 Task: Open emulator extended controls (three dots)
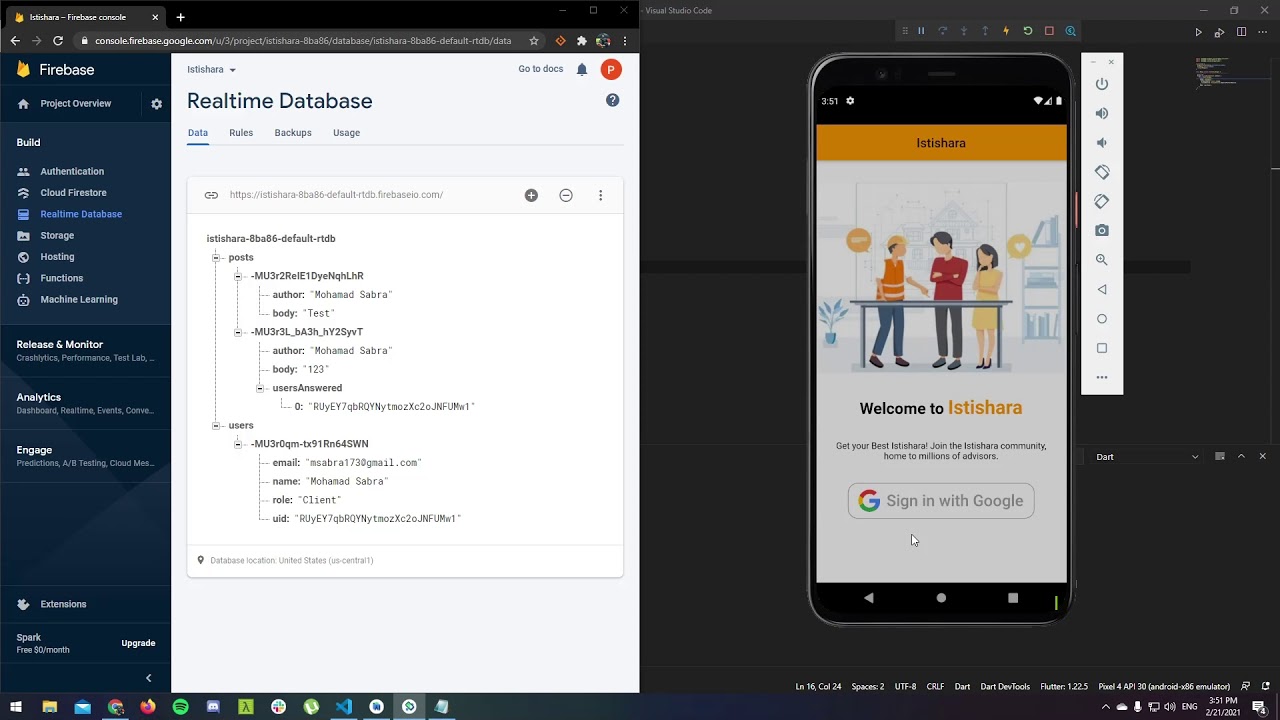click(1102, 377)
